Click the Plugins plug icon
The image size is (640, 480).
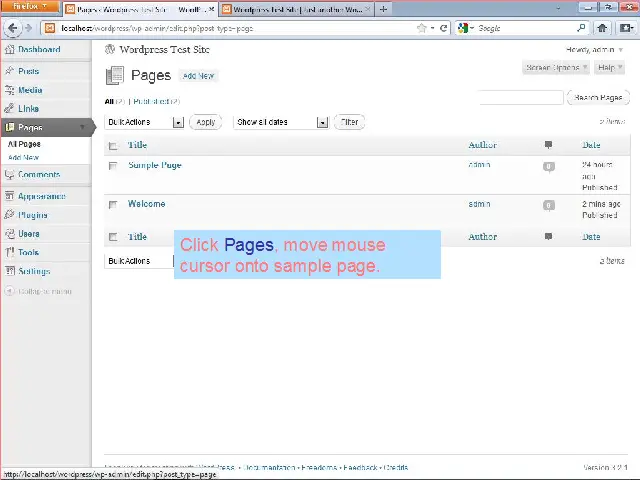point(9,215)
